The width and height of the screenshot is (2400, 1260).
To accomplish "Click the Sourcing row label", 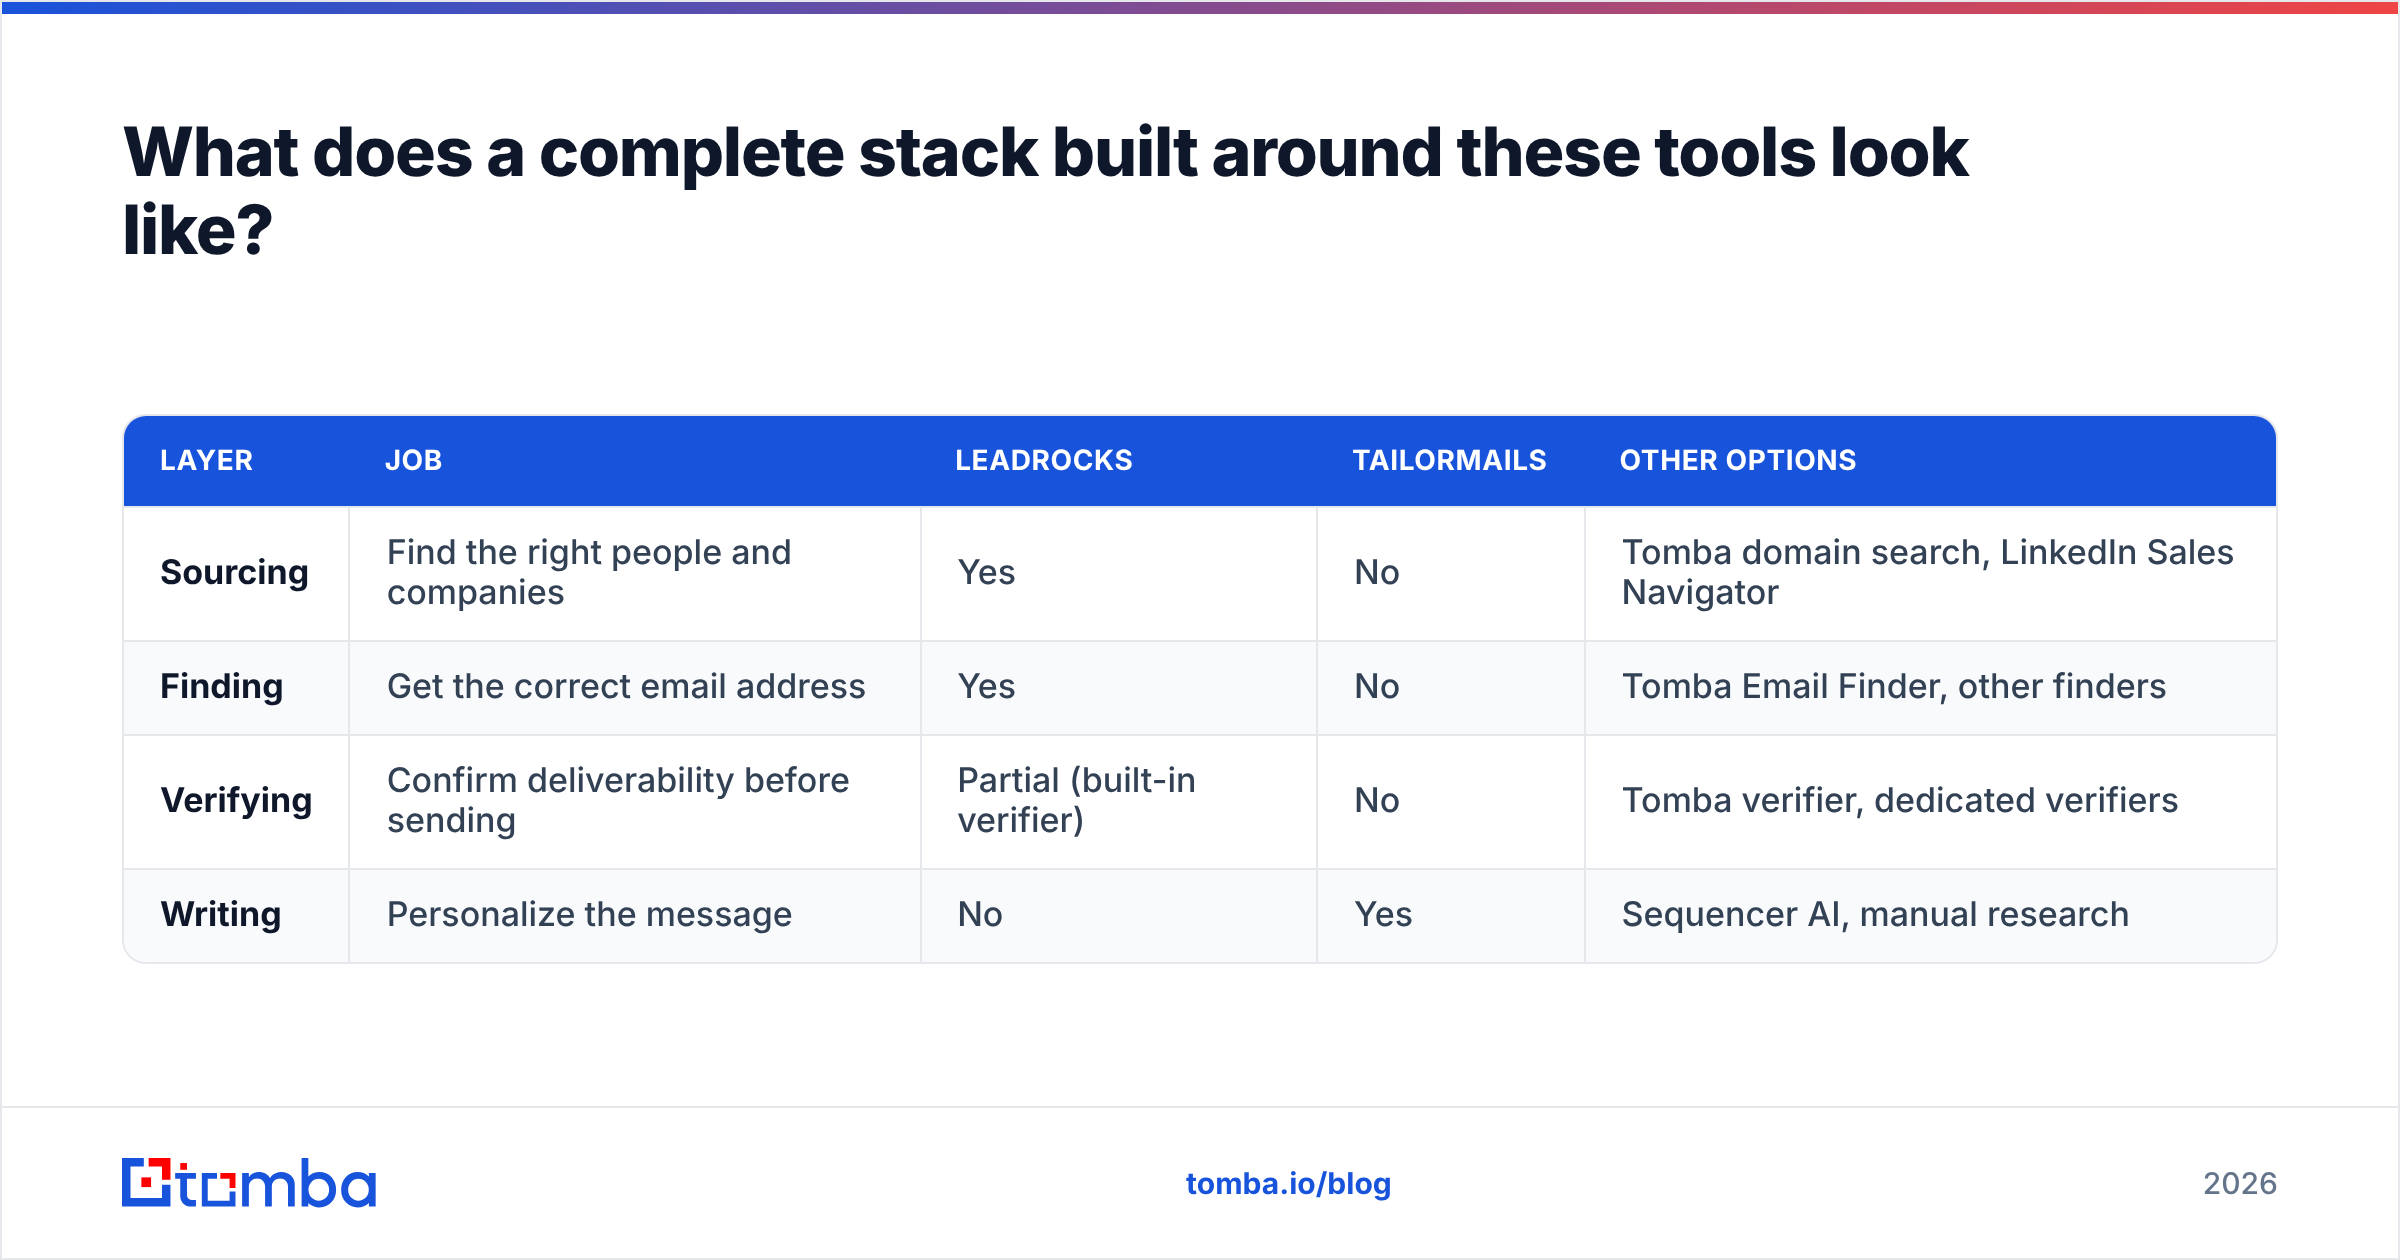I will (234, 572).
